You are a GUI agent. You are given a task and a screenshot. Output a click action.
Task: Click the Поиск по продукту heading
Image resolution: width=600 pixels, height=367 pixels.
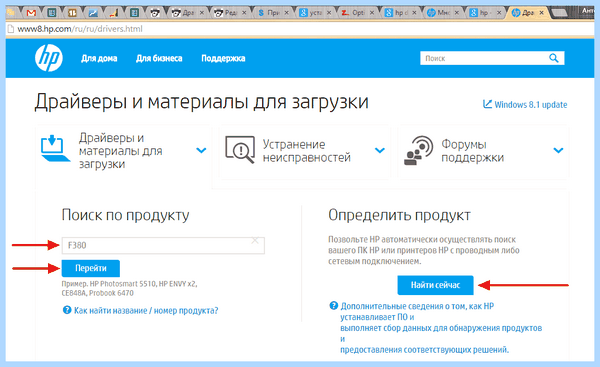(x=126, y=215)
